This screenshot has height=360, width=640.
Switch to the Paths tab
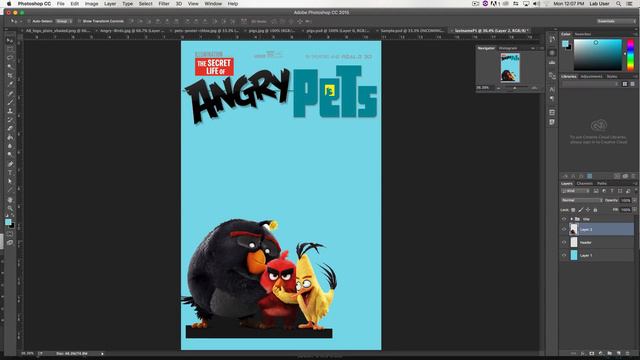tap(602, 184)
